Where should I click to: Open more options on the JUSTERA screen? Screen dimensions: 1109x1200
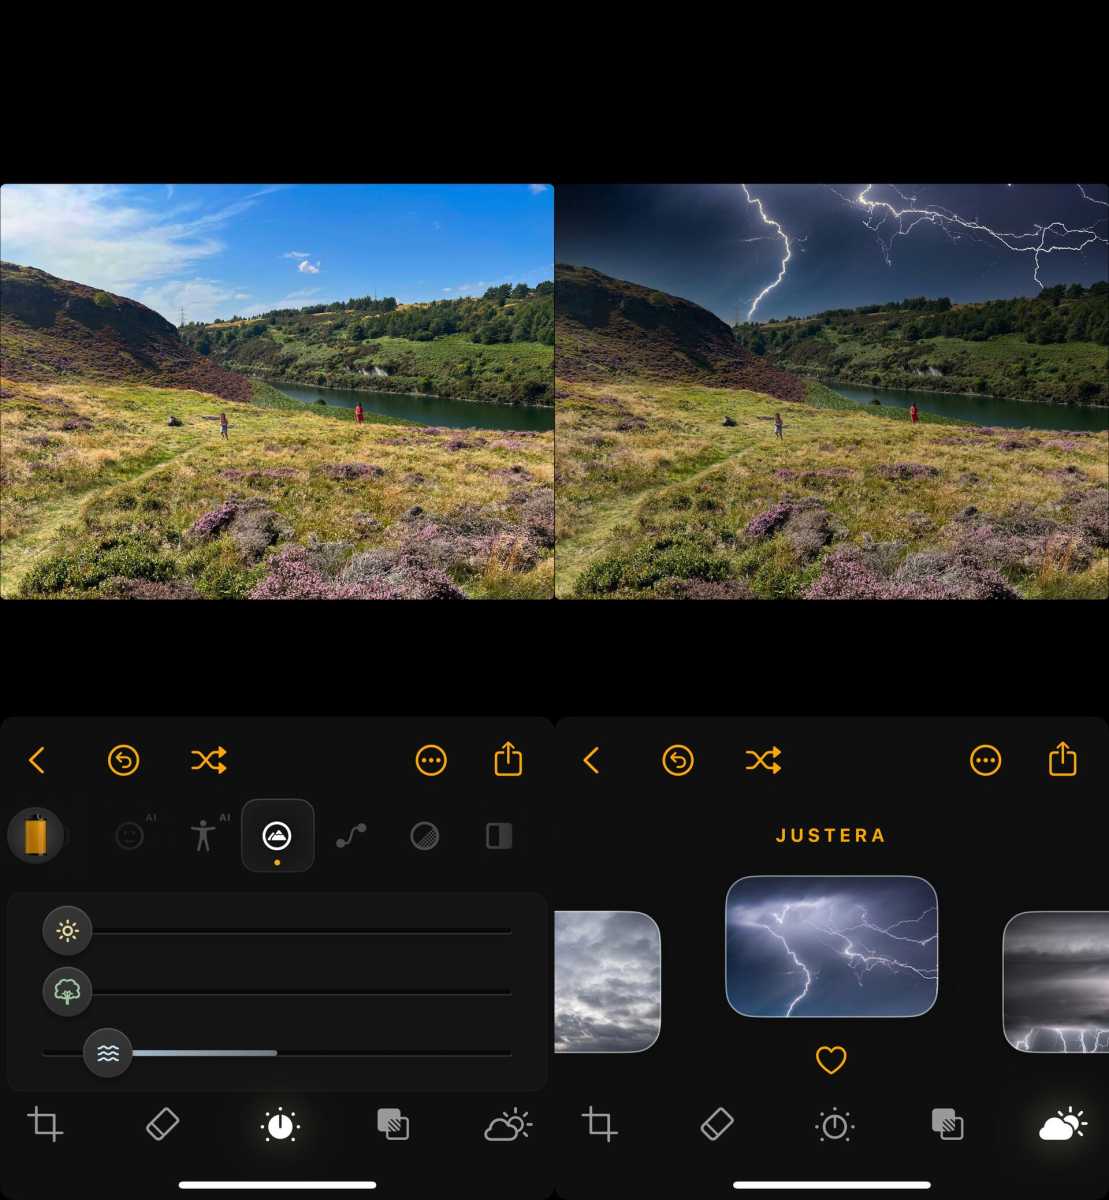click(985, 761)
